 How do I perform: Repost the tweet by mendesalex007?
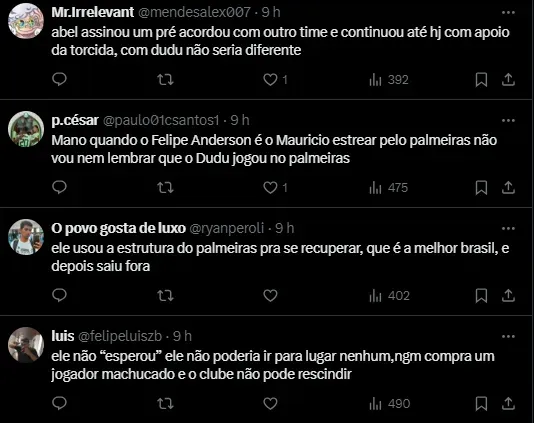pos(165,80)
